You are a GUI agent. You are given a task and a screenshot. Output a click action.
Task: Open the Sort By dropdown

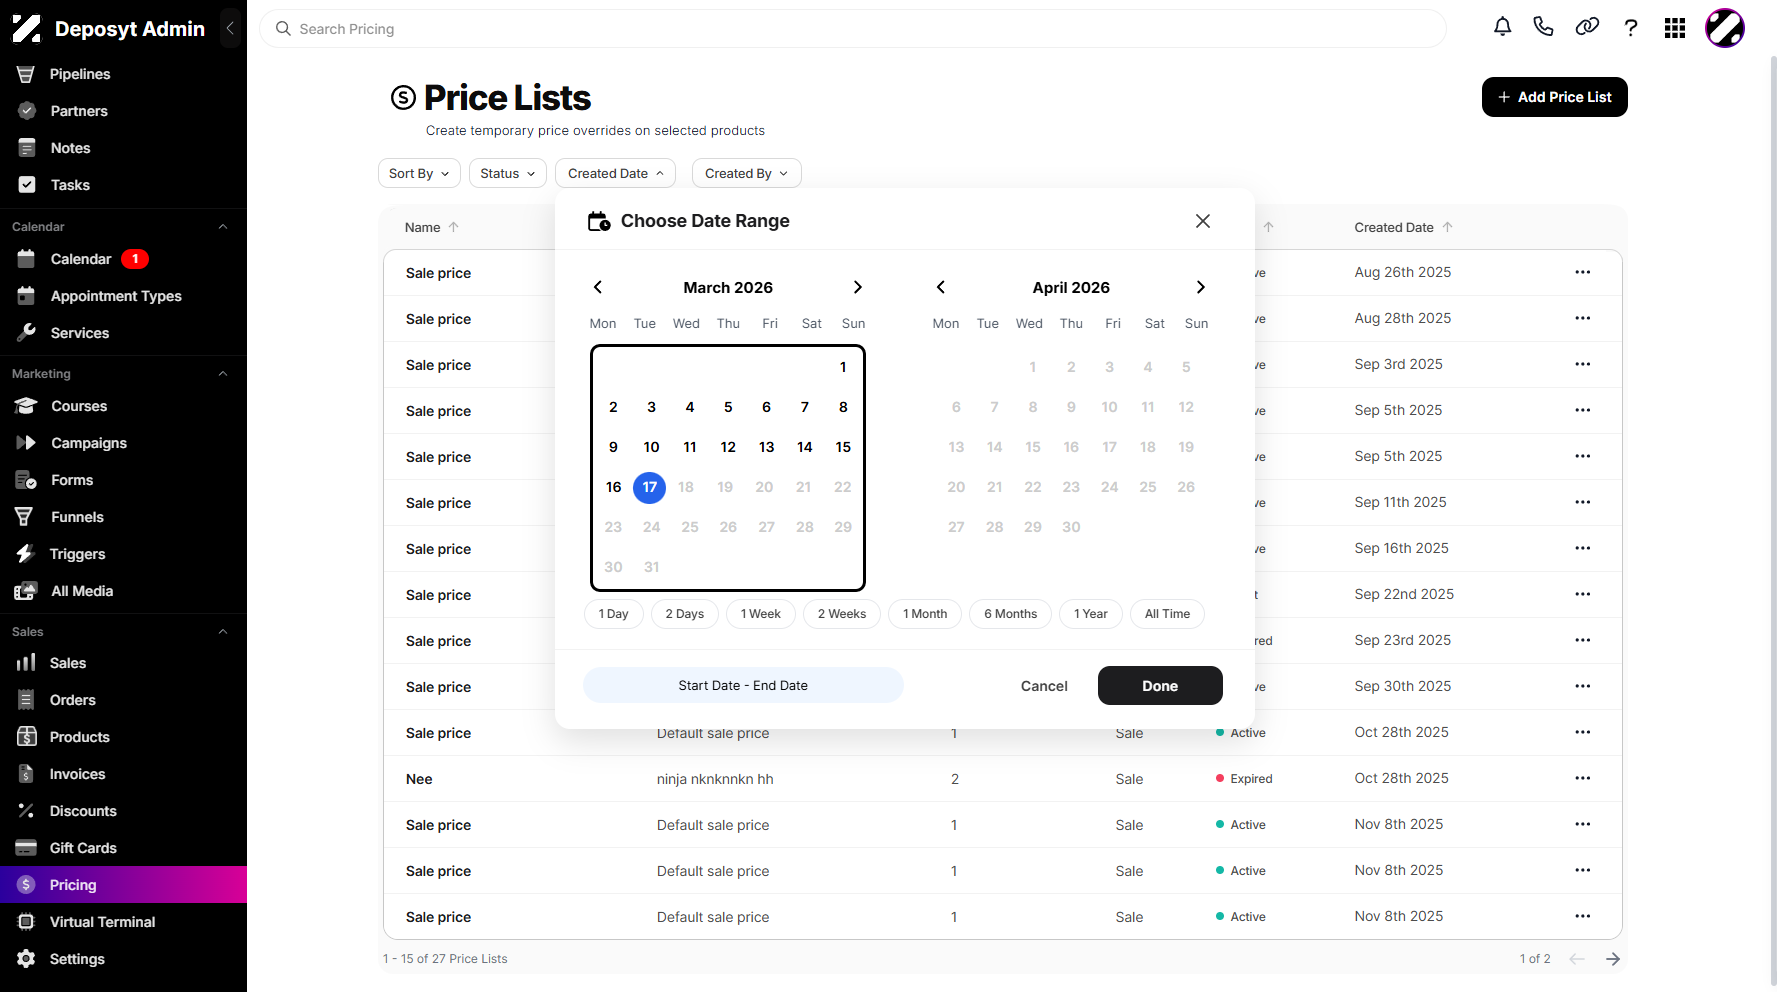point(419,173)
